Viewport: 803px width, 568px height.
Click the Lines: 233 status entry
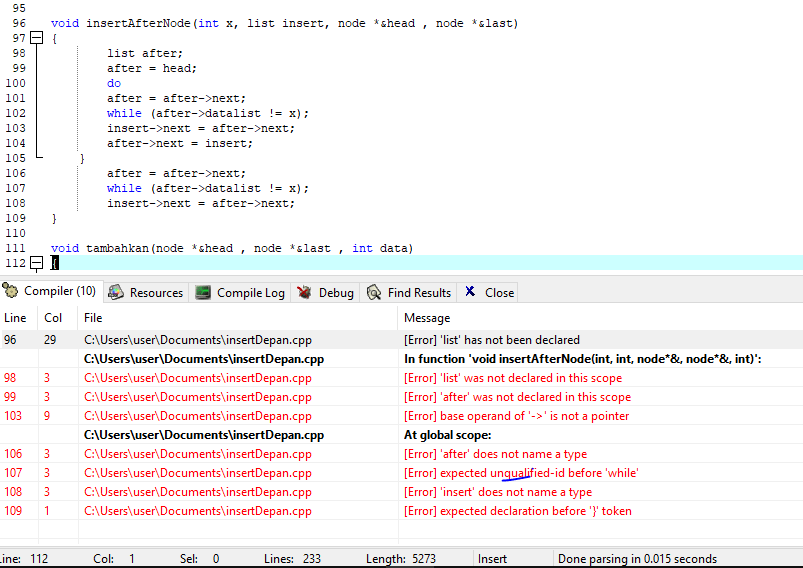[292, 559]
